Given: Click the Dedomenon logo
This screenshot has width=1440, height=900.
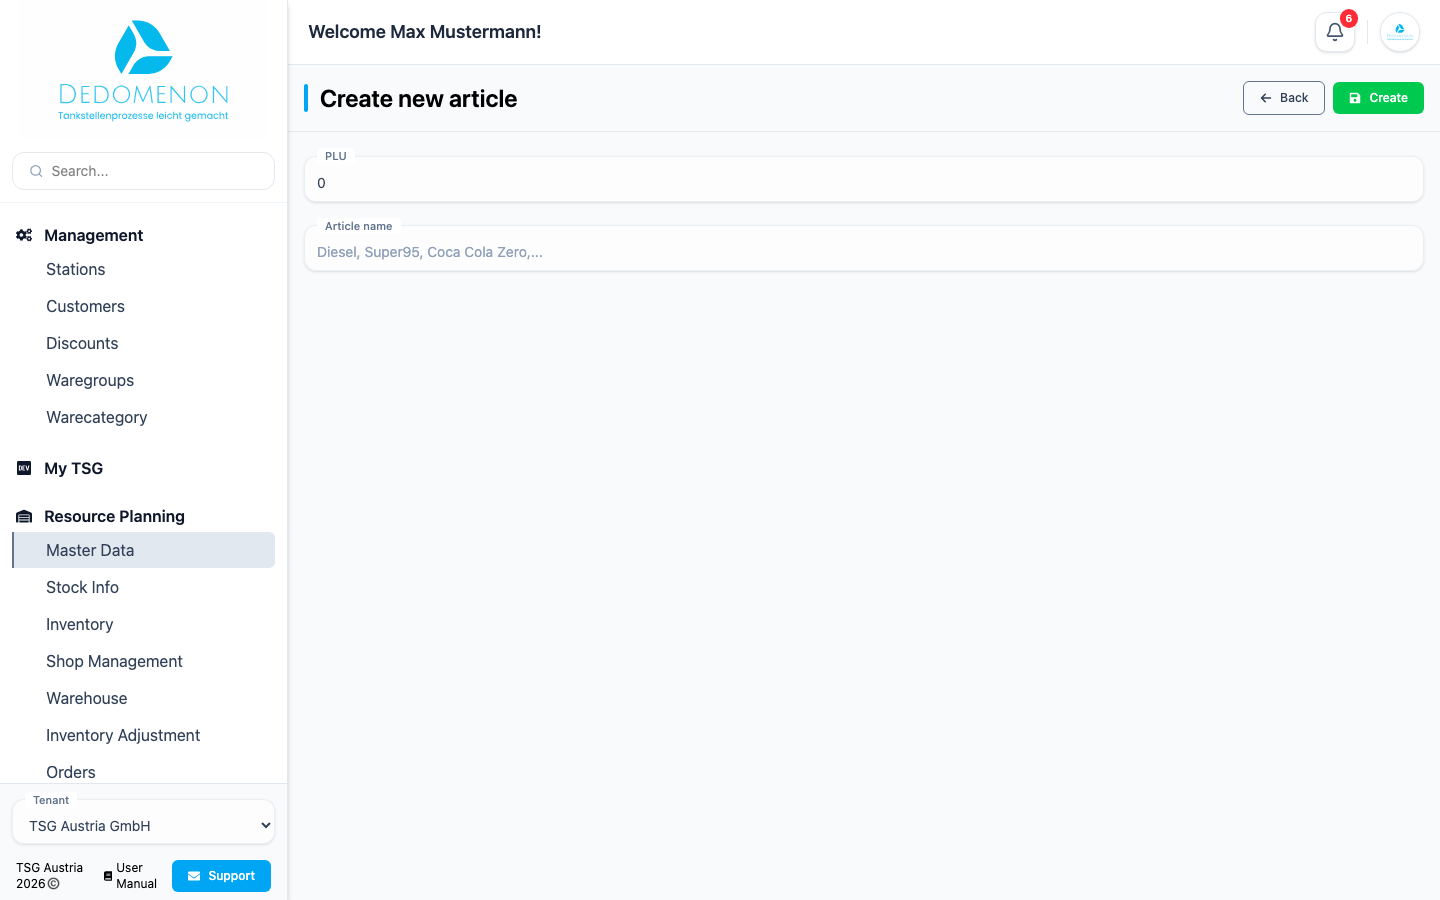Looking at the screenshot, I should click(x=144, y=70).
